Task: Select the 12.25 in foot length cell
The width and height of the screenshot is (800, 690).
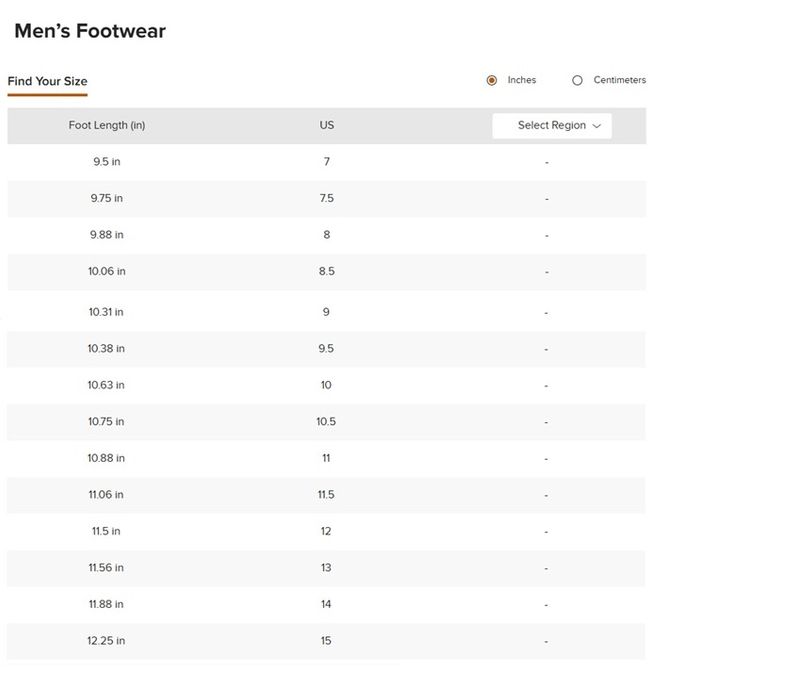Action: click(x=106, y=641)
